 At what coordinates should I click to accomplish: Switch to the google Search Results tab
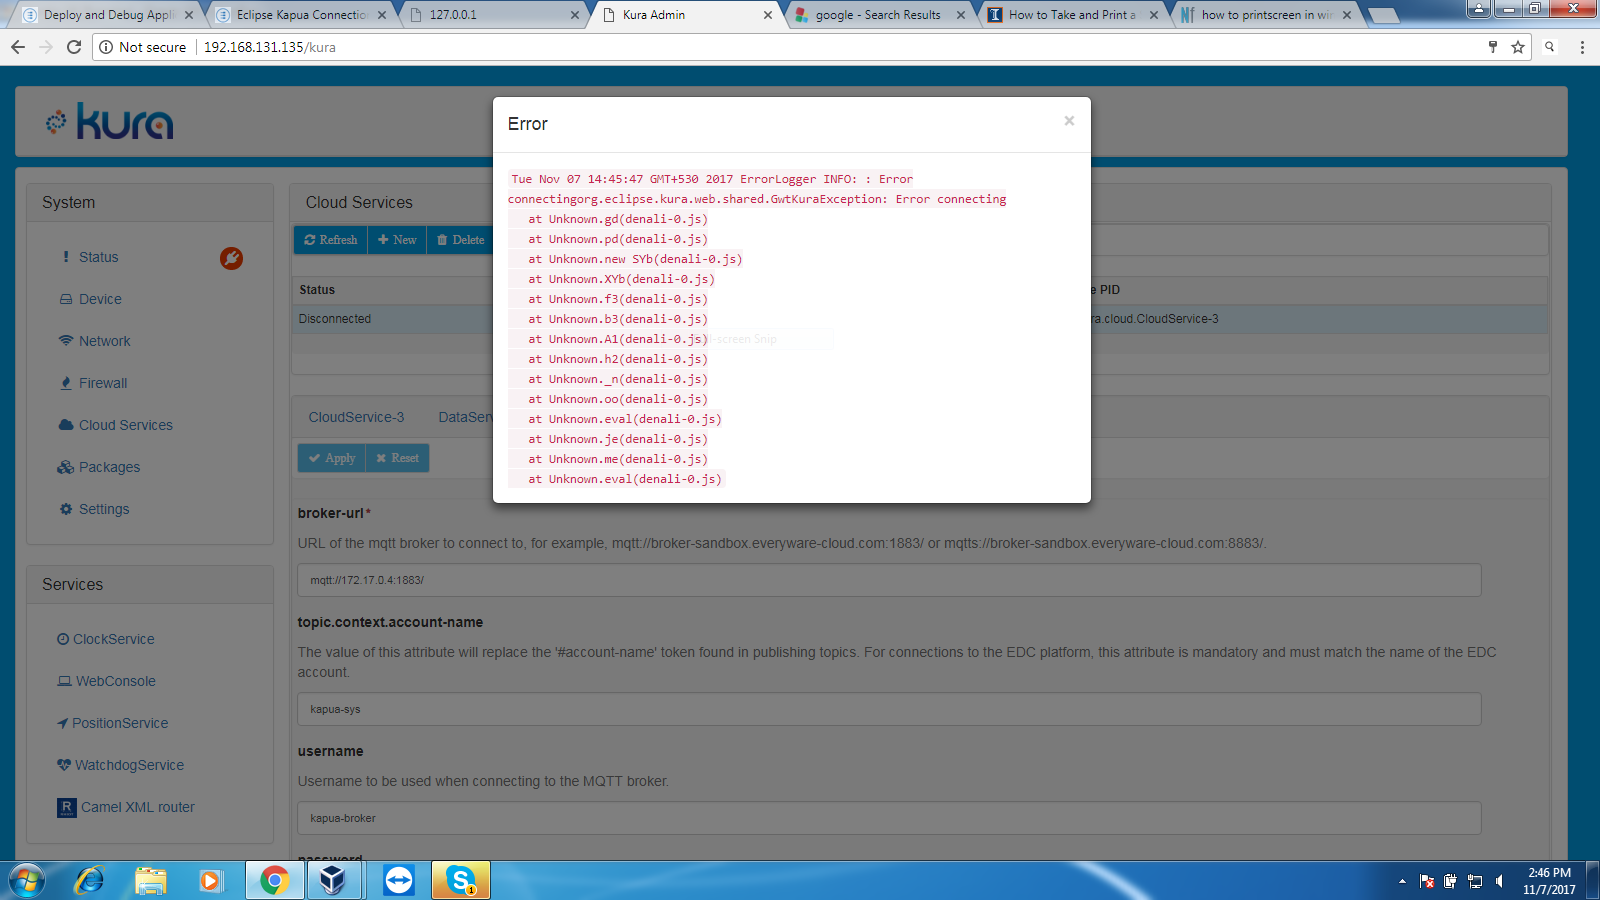878,15
